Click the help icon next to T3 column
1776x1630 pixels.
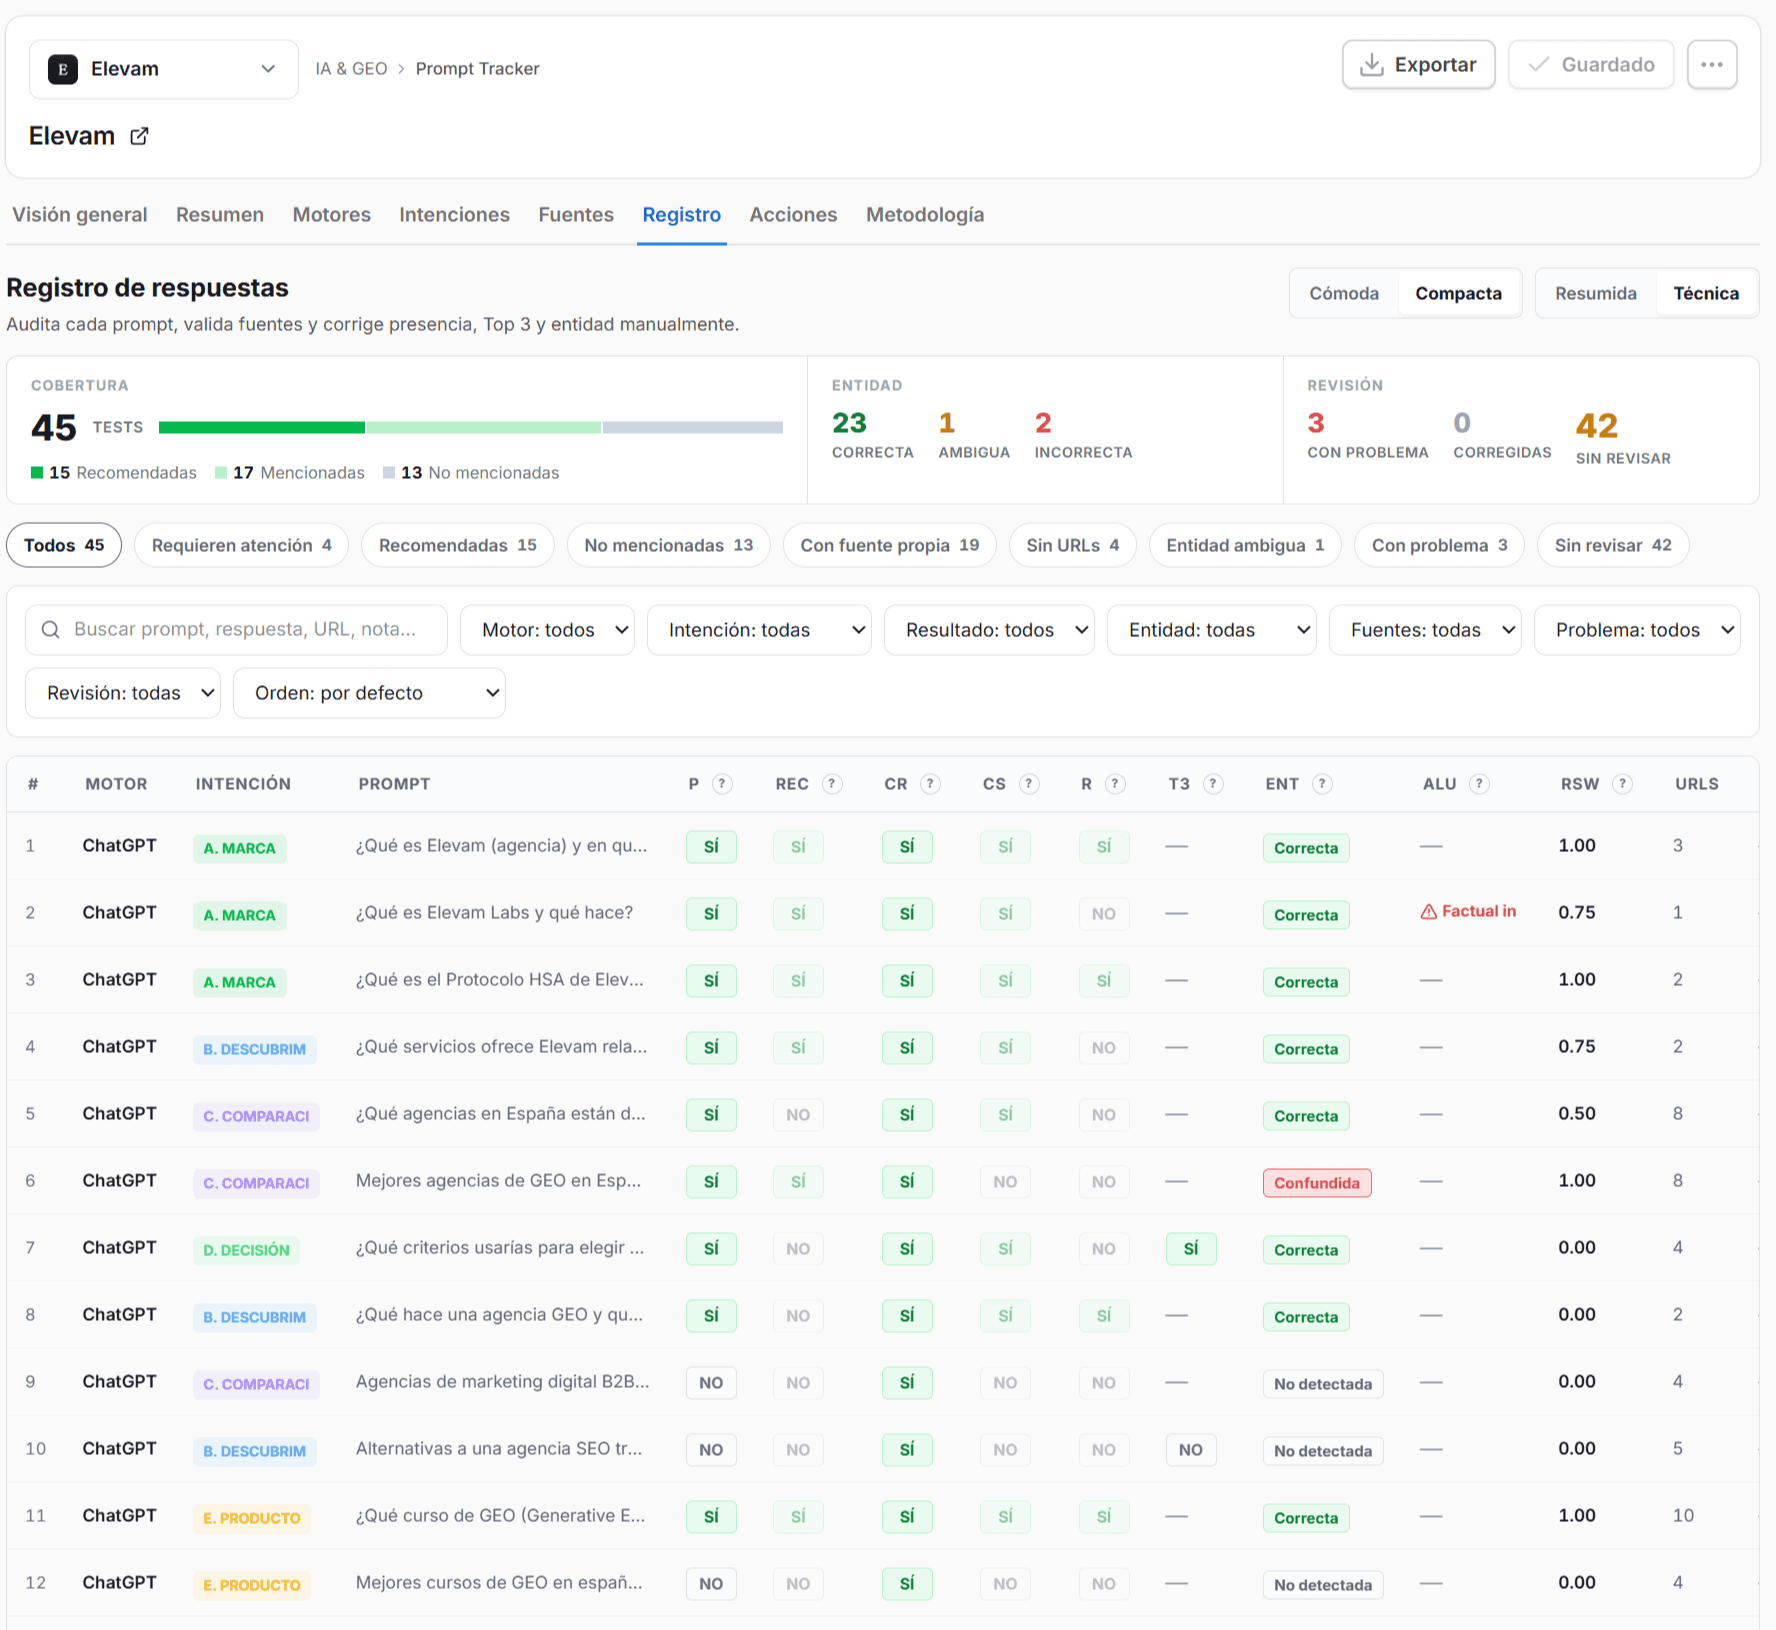tap(1213, 784)
